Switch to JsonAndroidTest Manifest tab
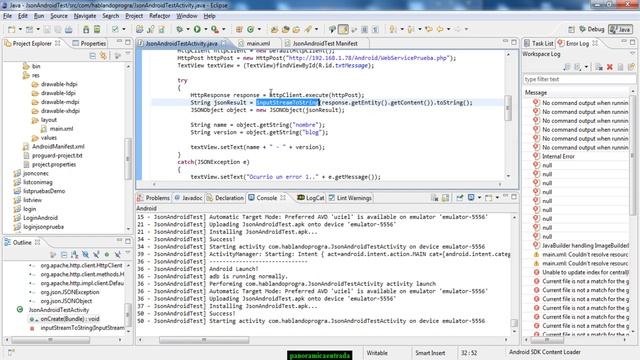The height and width of the screenshot is (360, 640). (325, 43)
